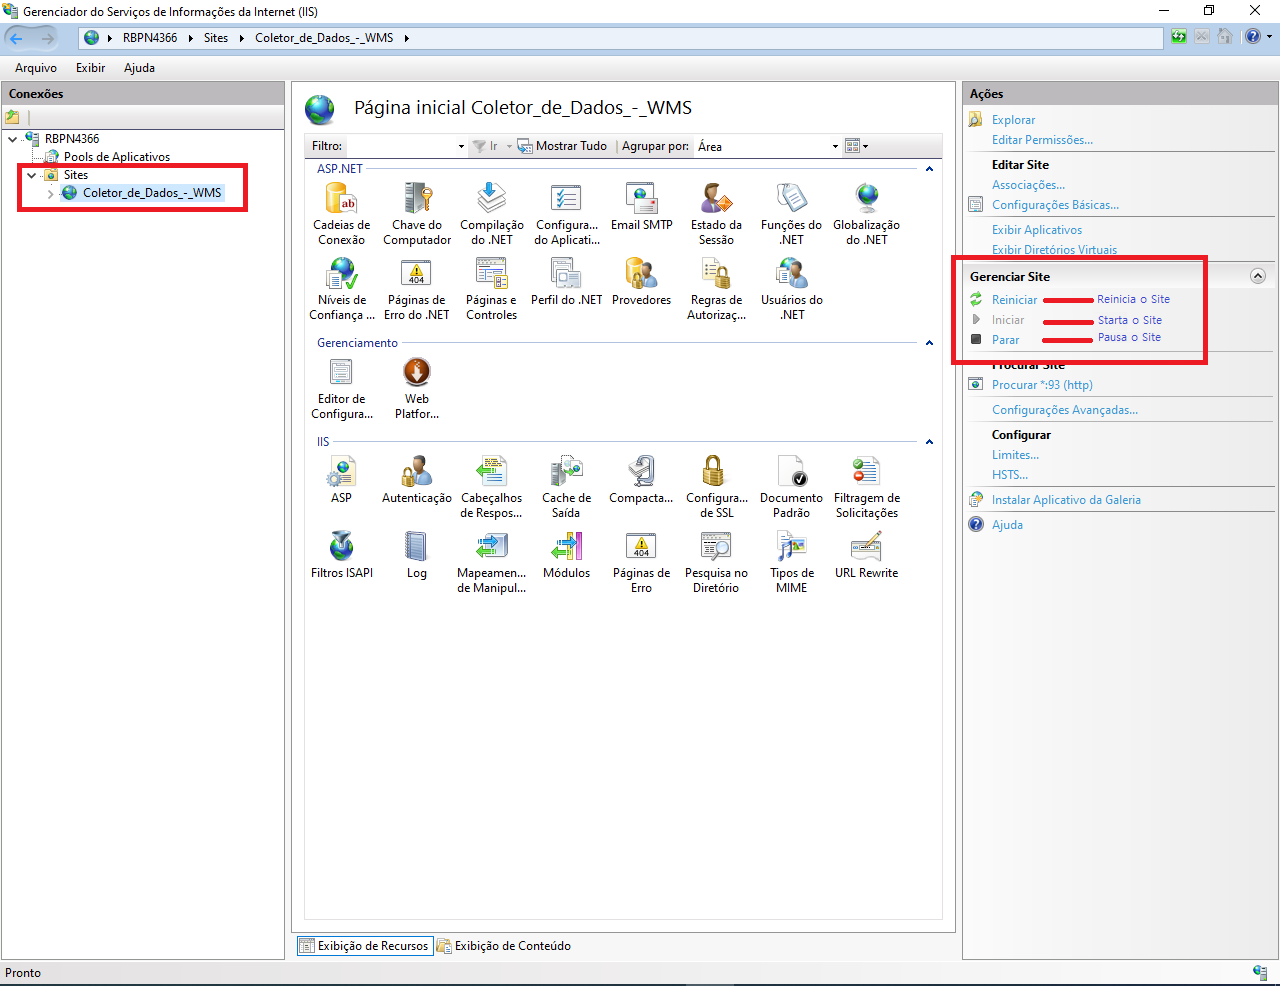Open the Compactação feature

click(642, 480)
